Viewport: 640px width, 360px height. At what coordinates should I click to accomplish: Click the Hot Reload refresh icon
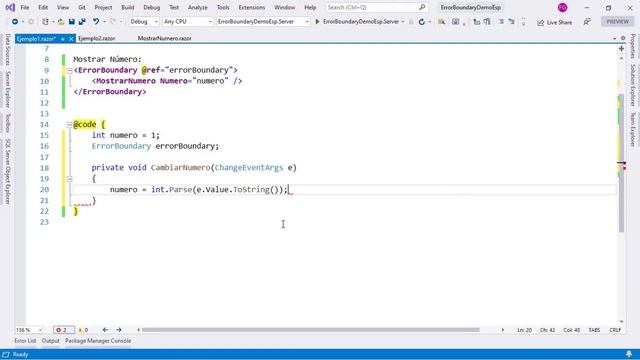pyautogui.click(x=422, y=22)
